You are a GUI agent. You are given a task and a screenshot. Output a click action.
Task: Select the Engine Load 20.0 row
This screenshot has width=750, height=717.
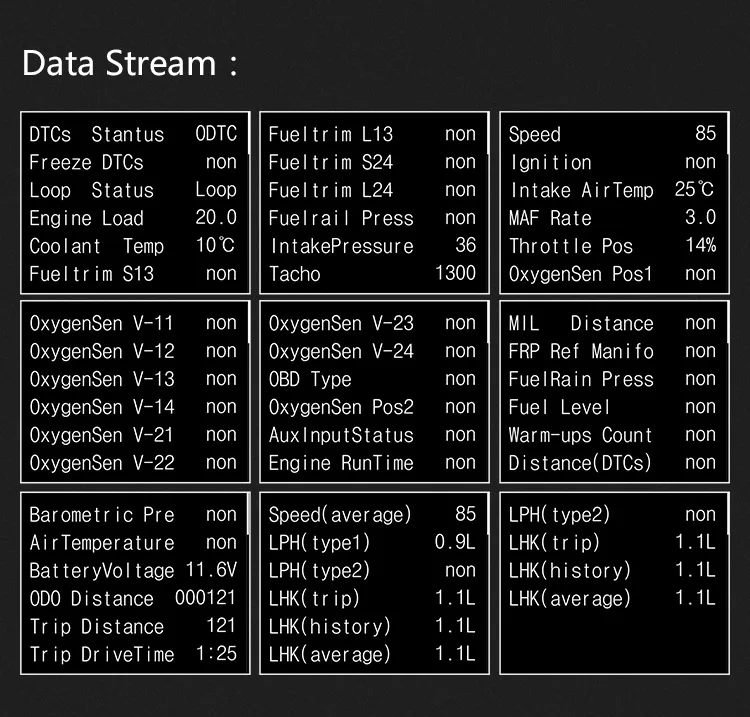point(133,218)
